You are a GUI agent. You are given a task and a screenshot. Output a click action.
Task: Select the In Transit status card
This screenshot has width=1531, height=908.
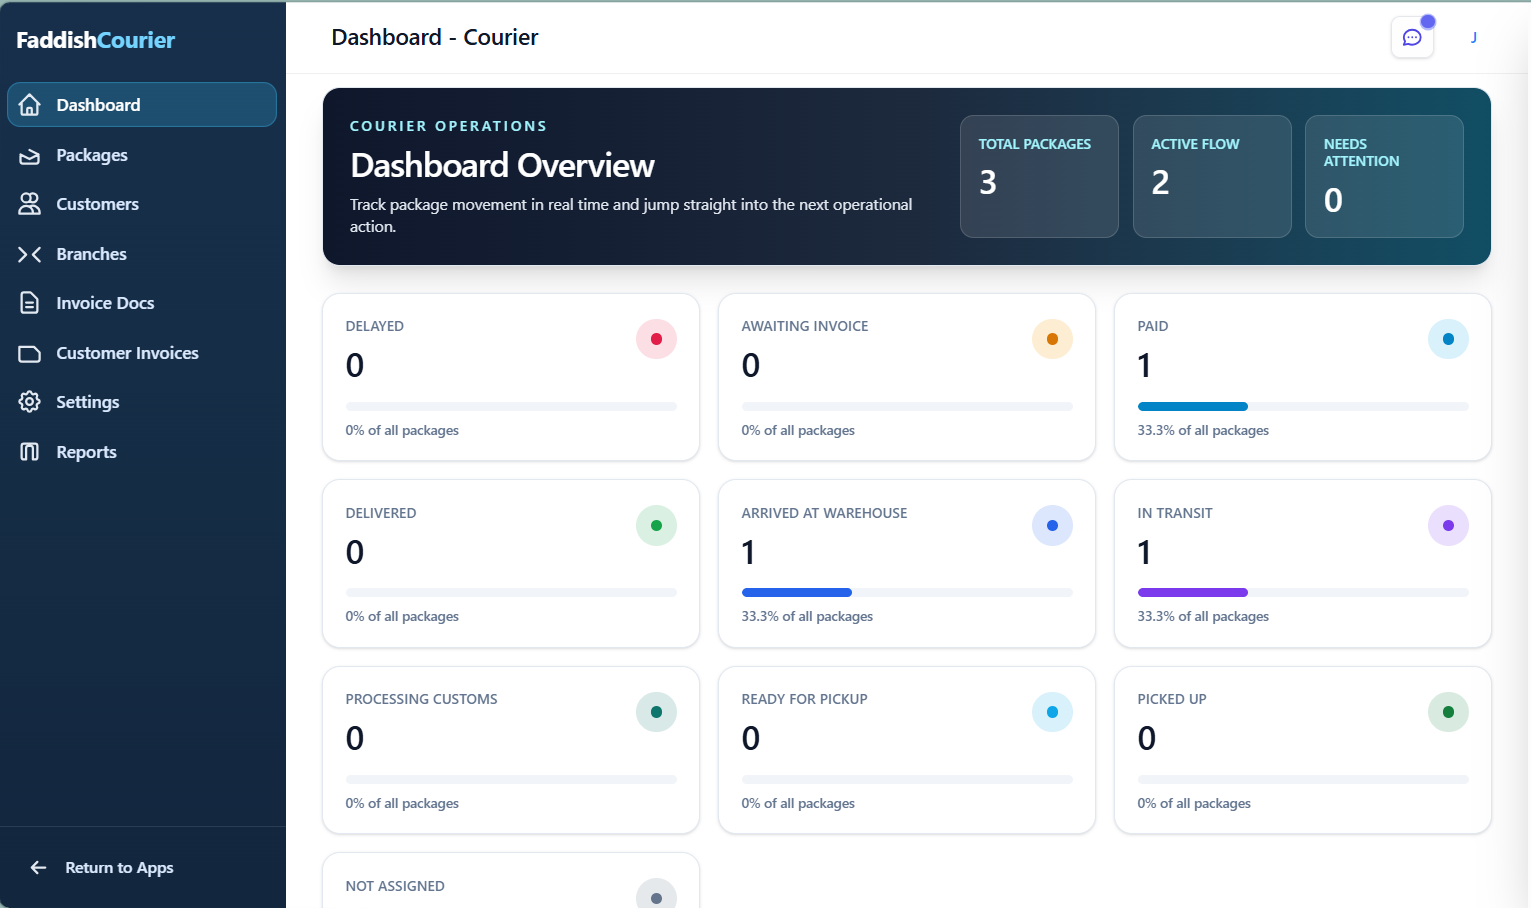1302,563
